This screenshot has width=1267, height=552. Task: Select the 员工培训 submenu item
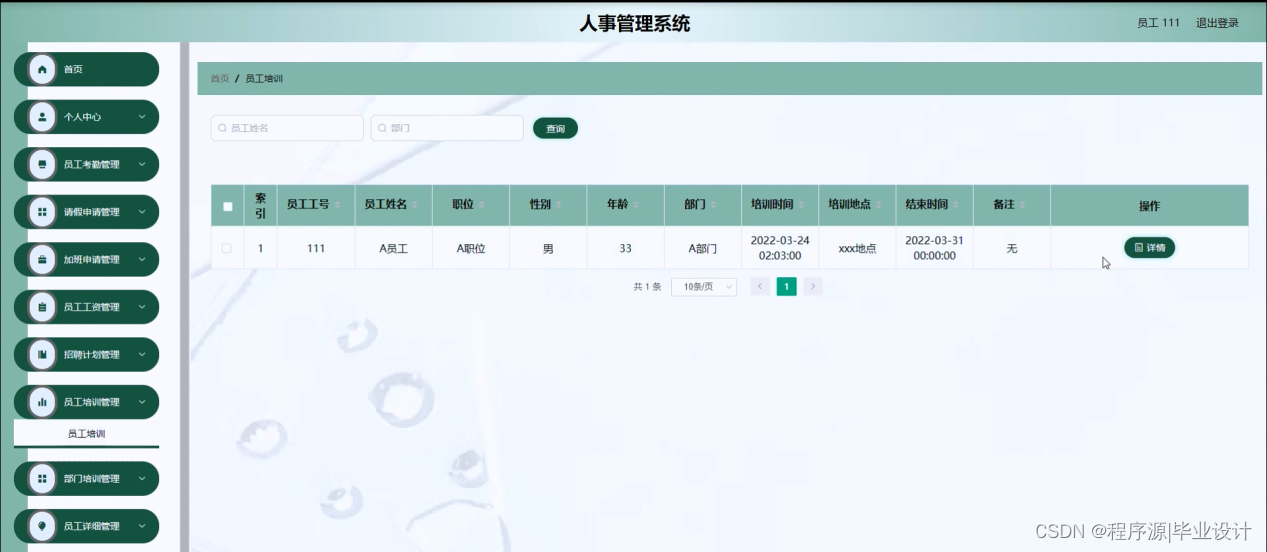86,434
